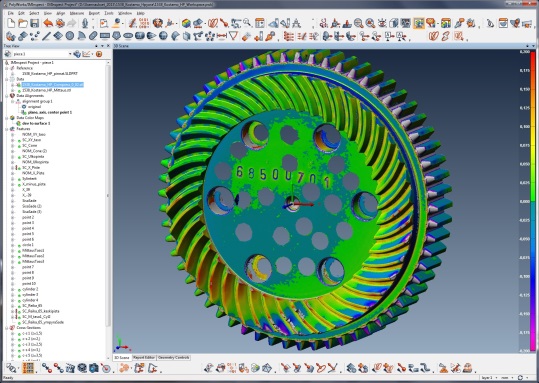Open a project with the folder icon
This screenshot has width=539, height=383.
click(x=23, y=23)
